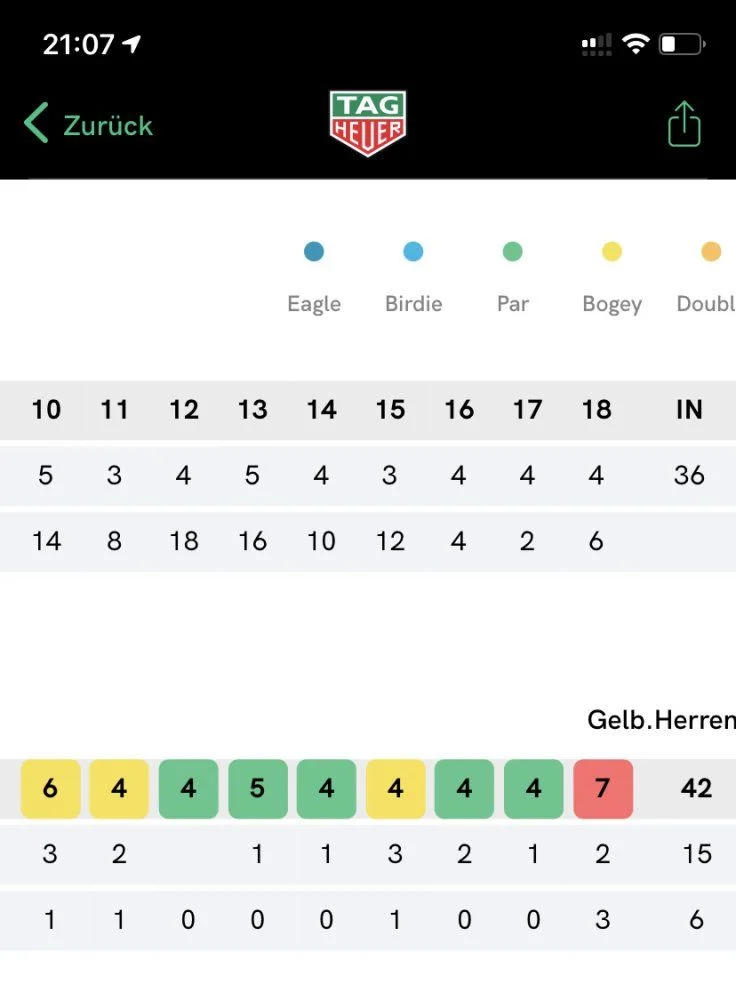
Task: Select the Eagle dark-blue legend dot
Action: (314, 251)
